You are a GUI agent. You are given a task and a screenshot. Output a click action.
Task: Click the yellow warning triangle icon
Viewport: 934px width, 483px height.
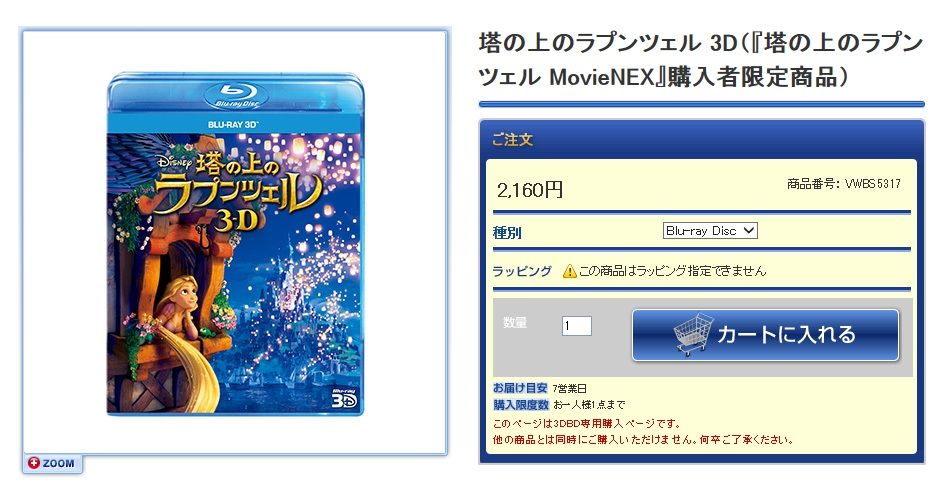tap(569, 272)
